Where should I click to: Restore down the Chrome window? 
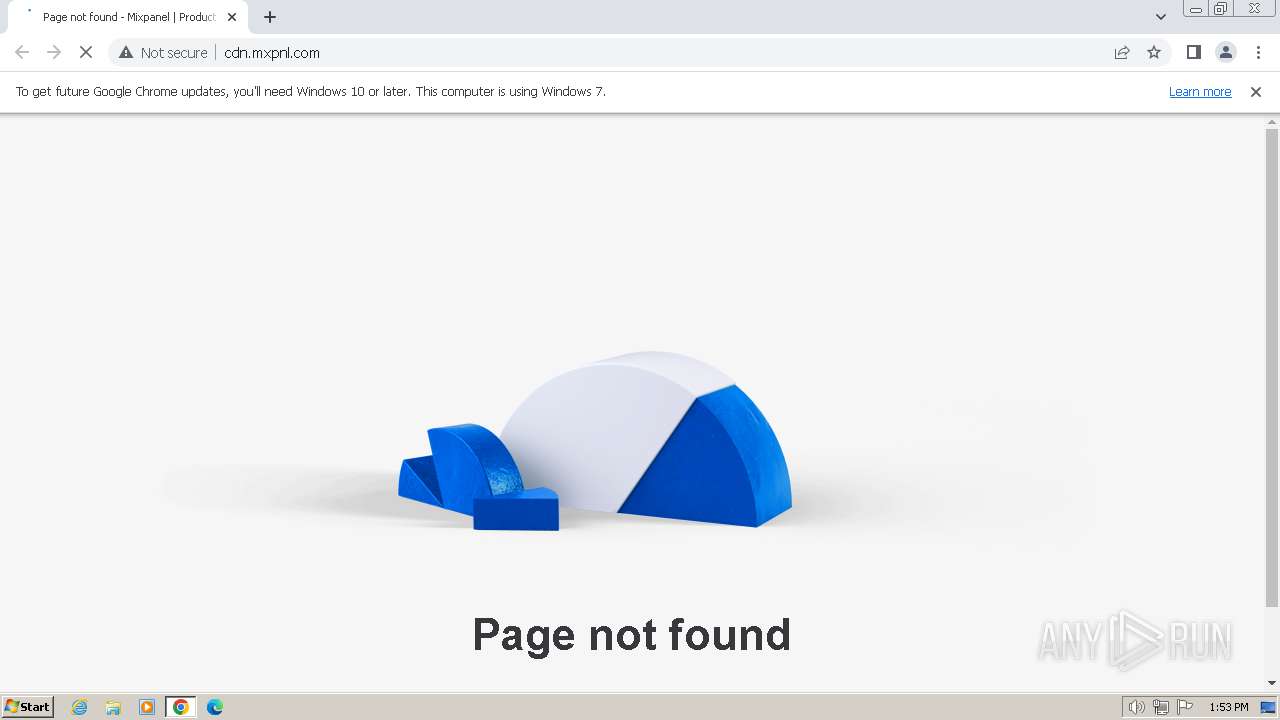pyautogui.click(x=1221, y=9)
